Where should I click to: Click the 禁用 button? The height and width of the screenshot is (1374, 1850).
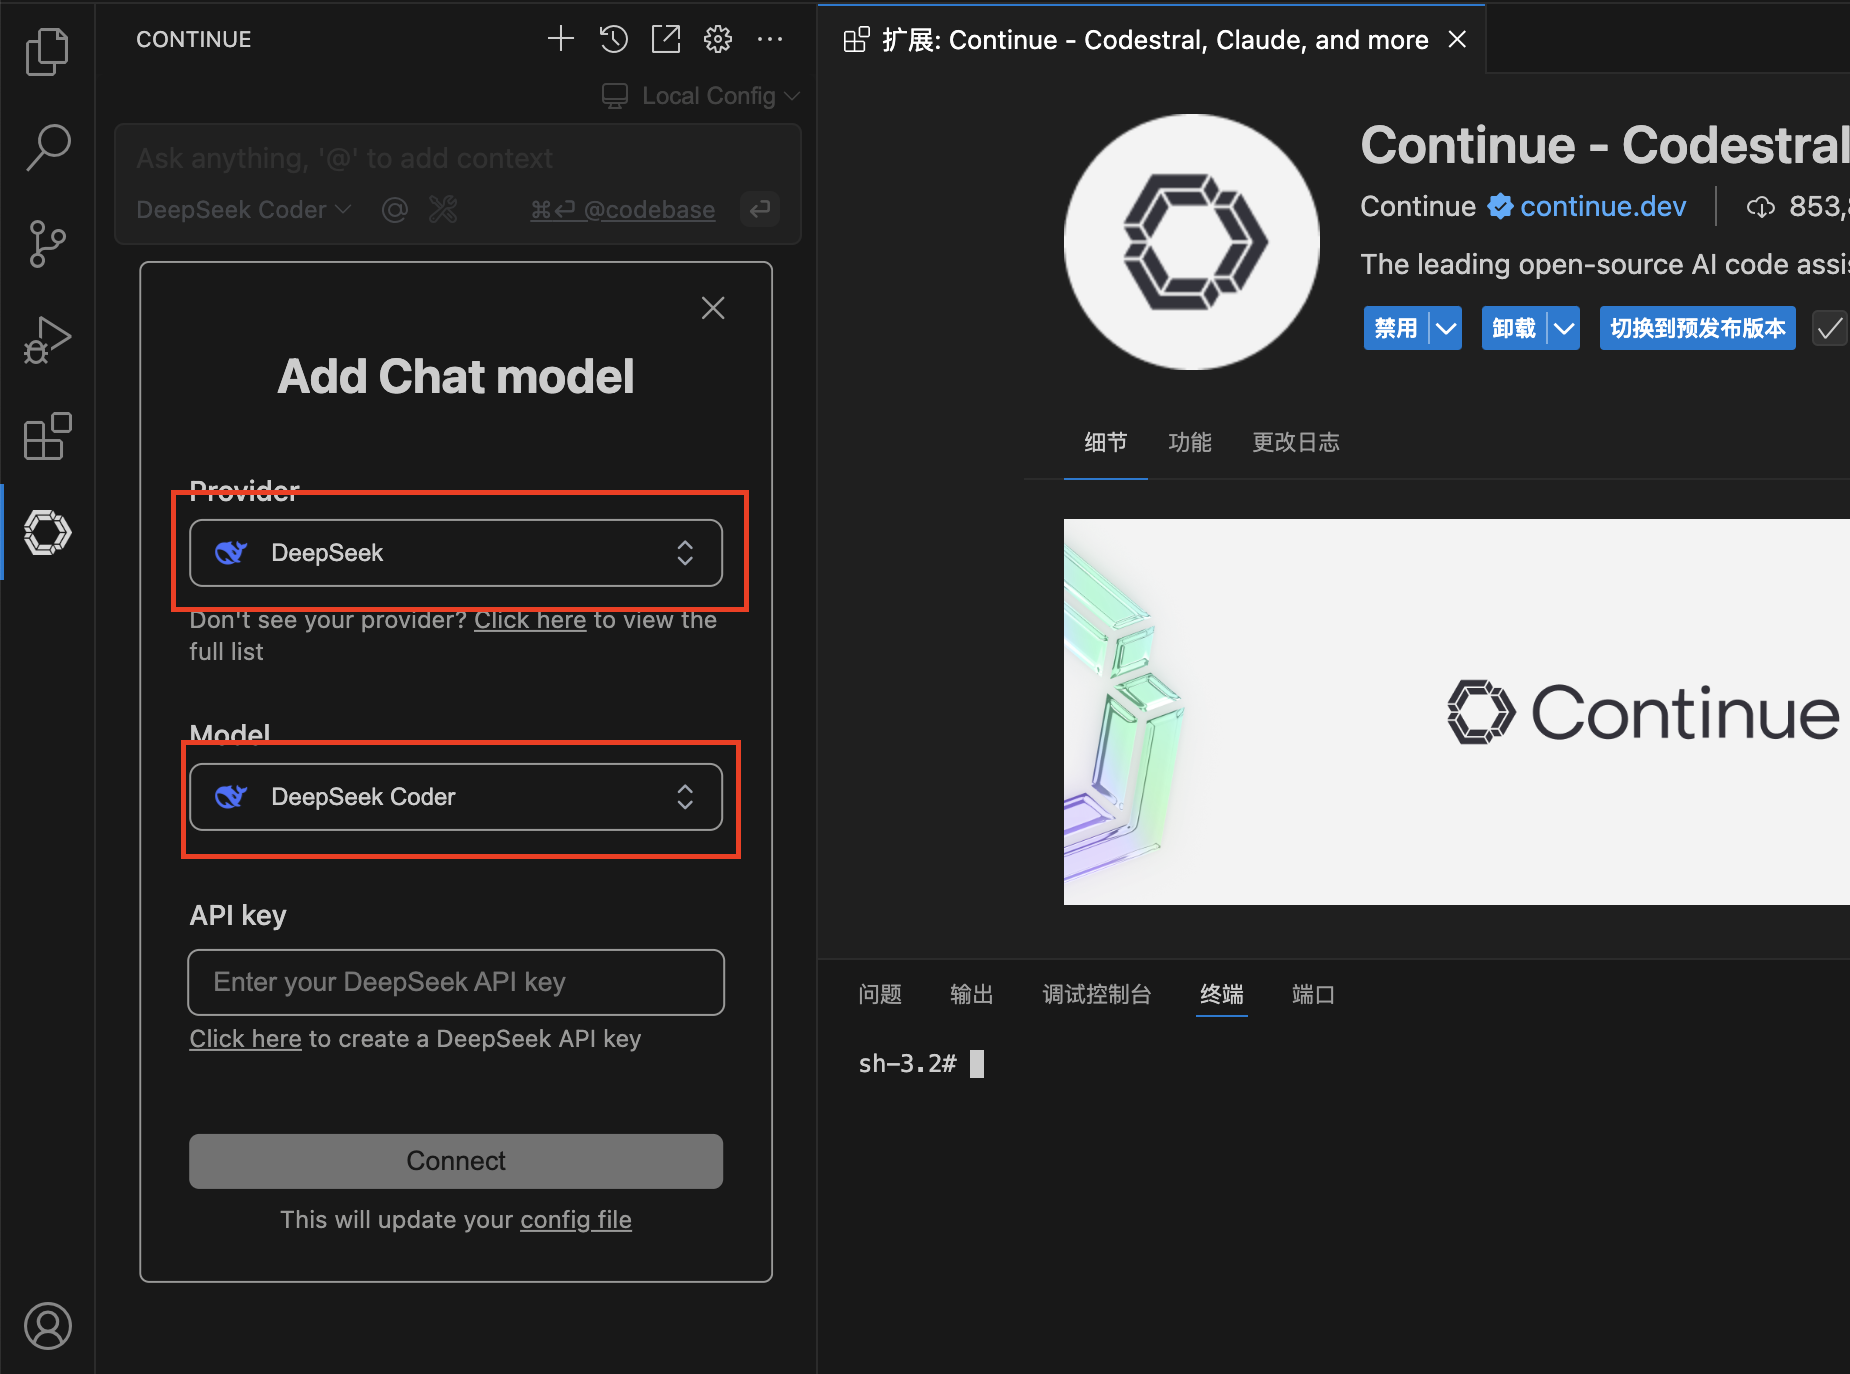click(x=1396, y=328)
